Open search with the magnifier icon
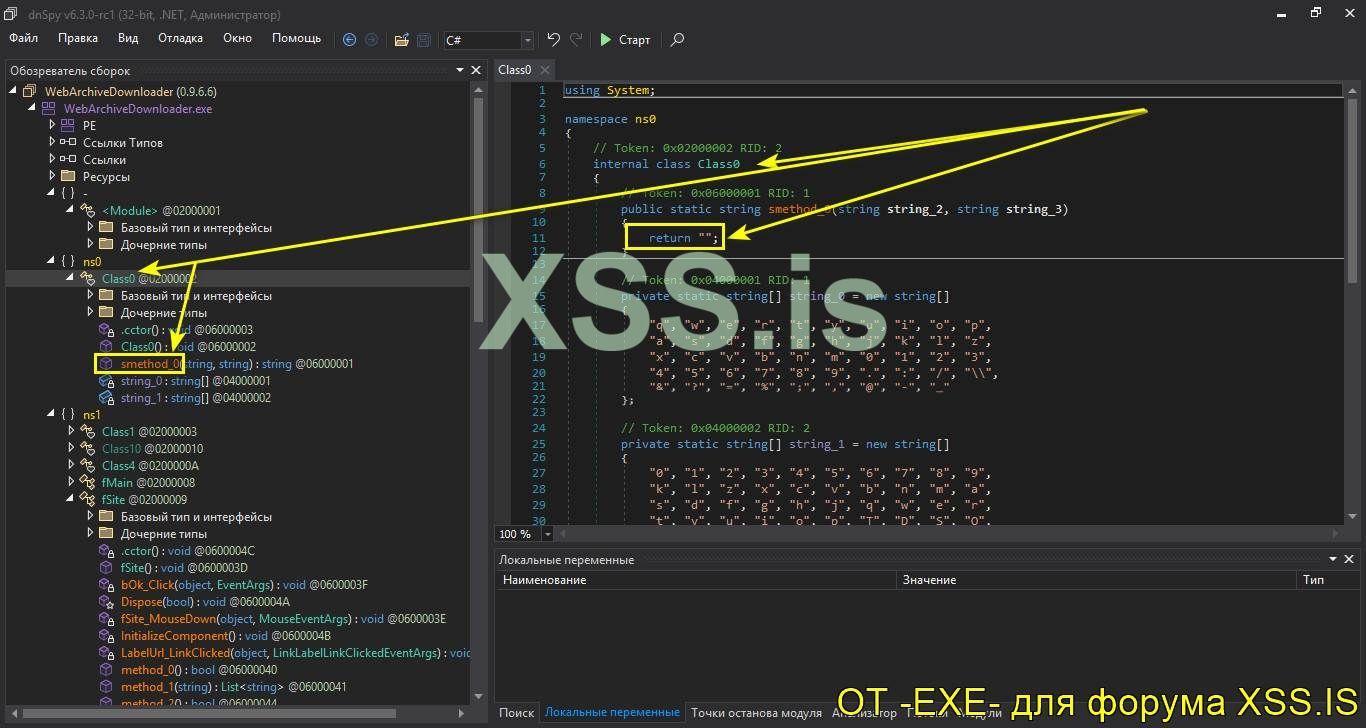Screen dimensions: 1366x728 (677, 40)
